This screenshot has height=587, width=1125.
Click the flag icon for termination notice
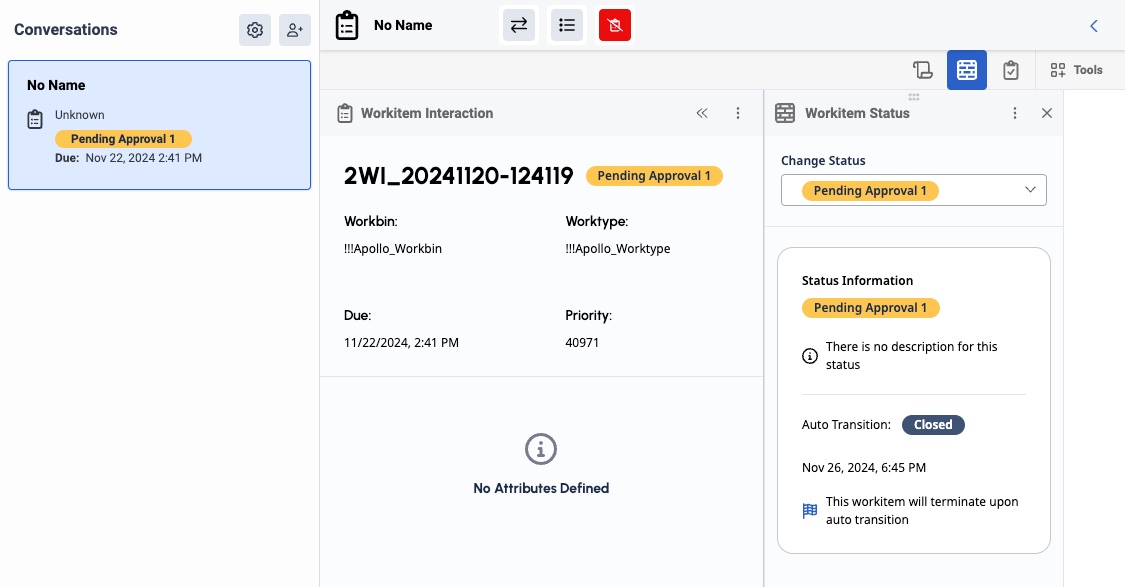(809, 511)
